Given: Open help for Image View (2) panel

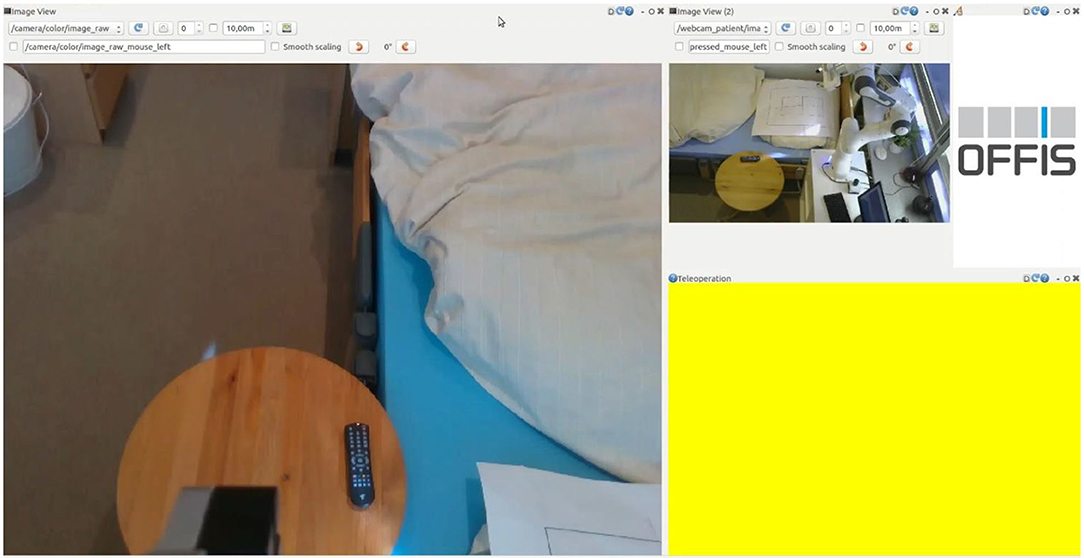Looking at the screenshot, I should [x=914, y=11].
